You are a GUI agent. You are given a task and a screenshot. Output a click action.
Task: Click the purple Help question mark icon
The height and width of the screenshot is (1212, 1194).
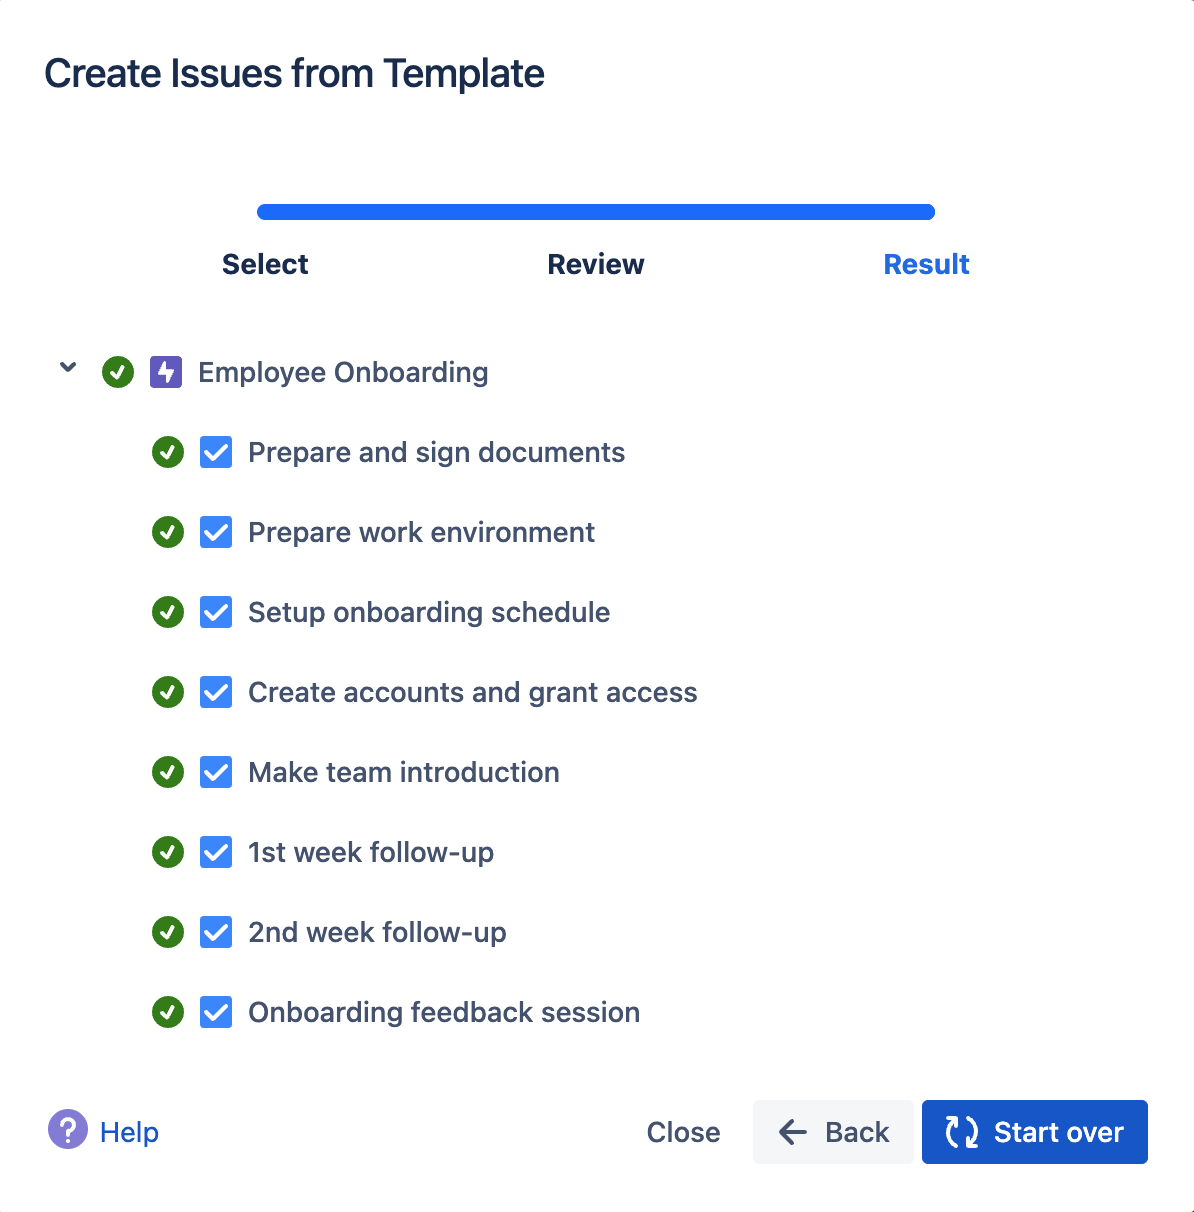(67, 1130)
